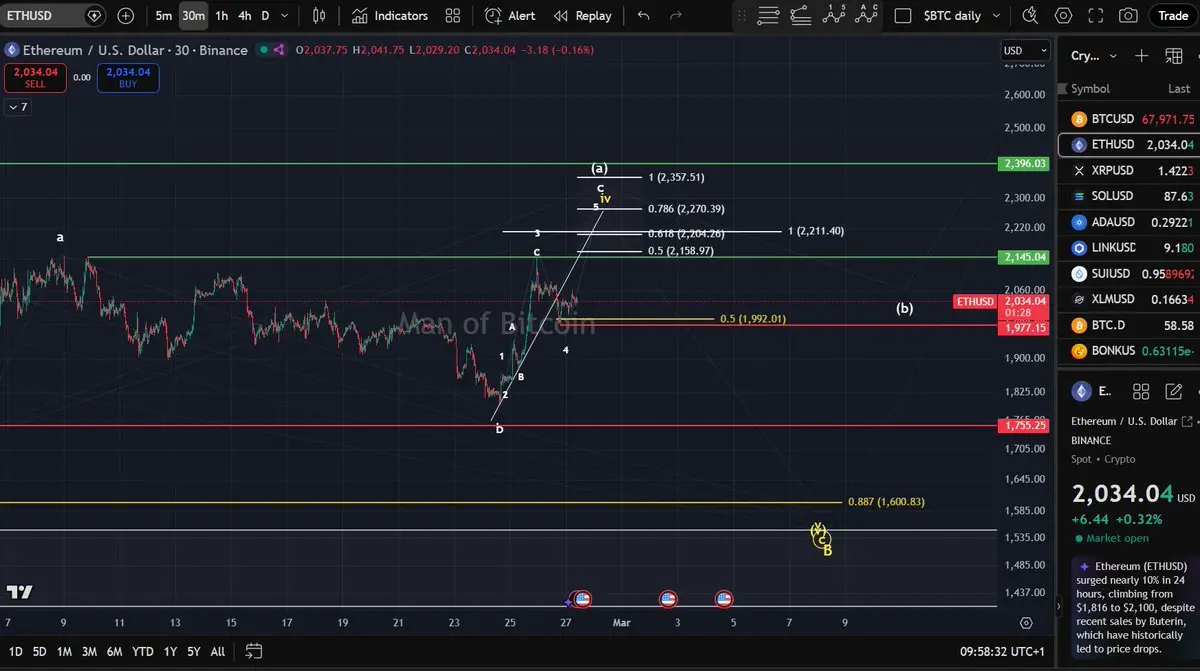Open the details panel grid icon
This screenshot has width=1200, height=671.
coord(1141,391)
